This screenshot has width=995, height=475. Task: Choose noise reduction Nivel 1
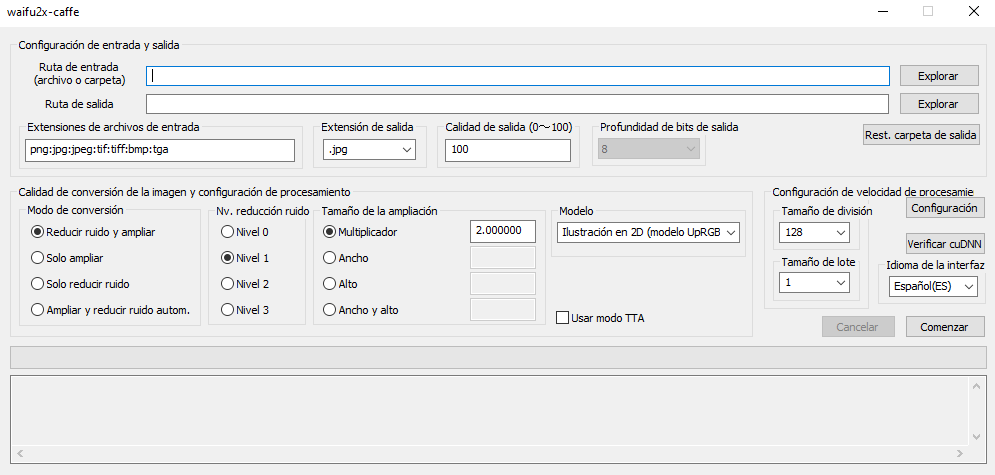click(x=244, y=258)
